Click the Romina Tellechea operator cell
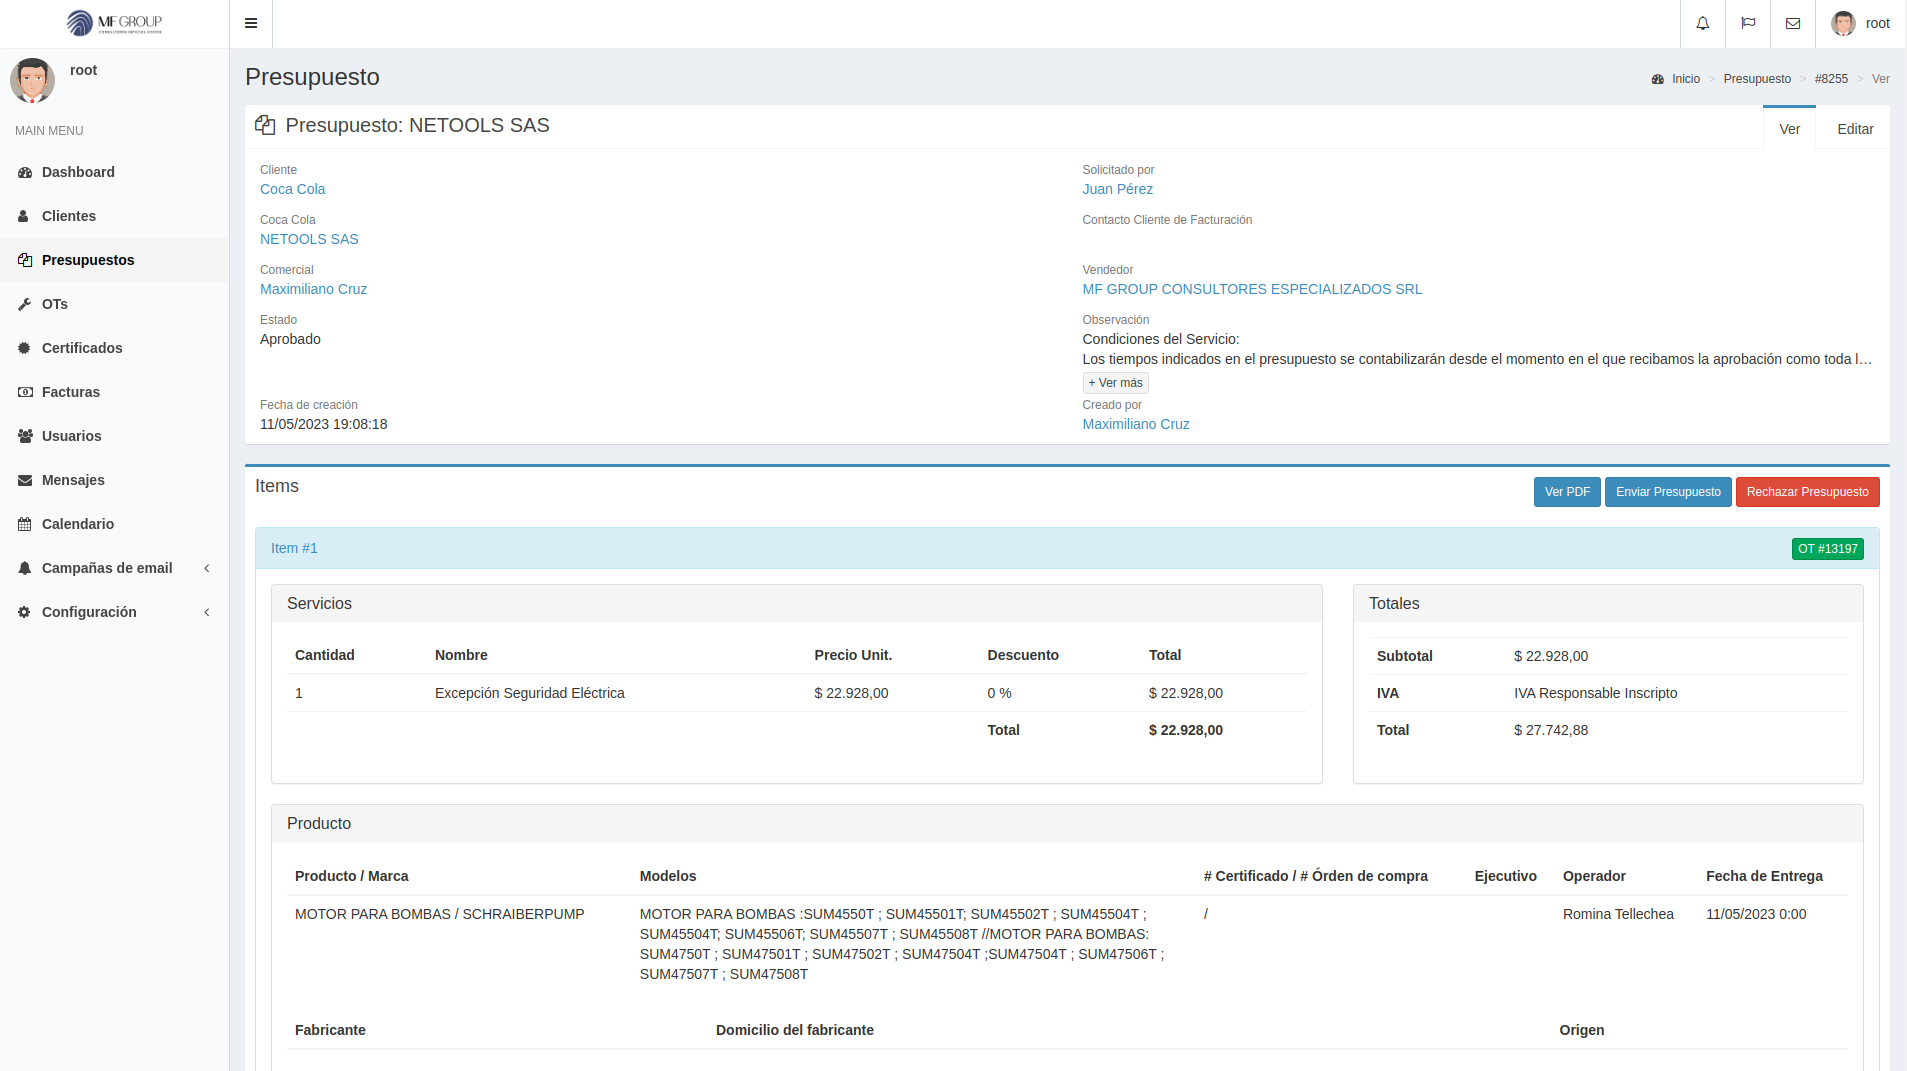 click(x=1618, y=914)
